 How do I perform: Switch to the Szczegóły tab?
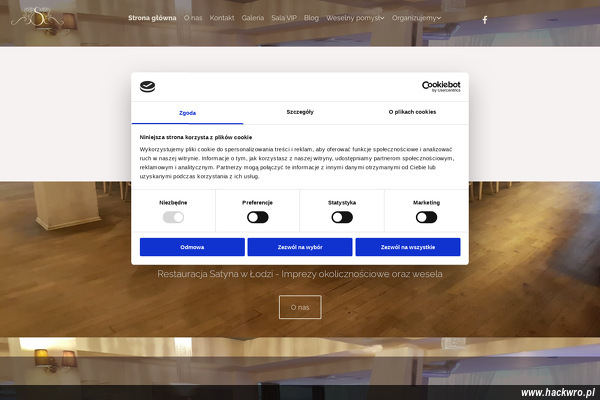[x=300, y=112]
